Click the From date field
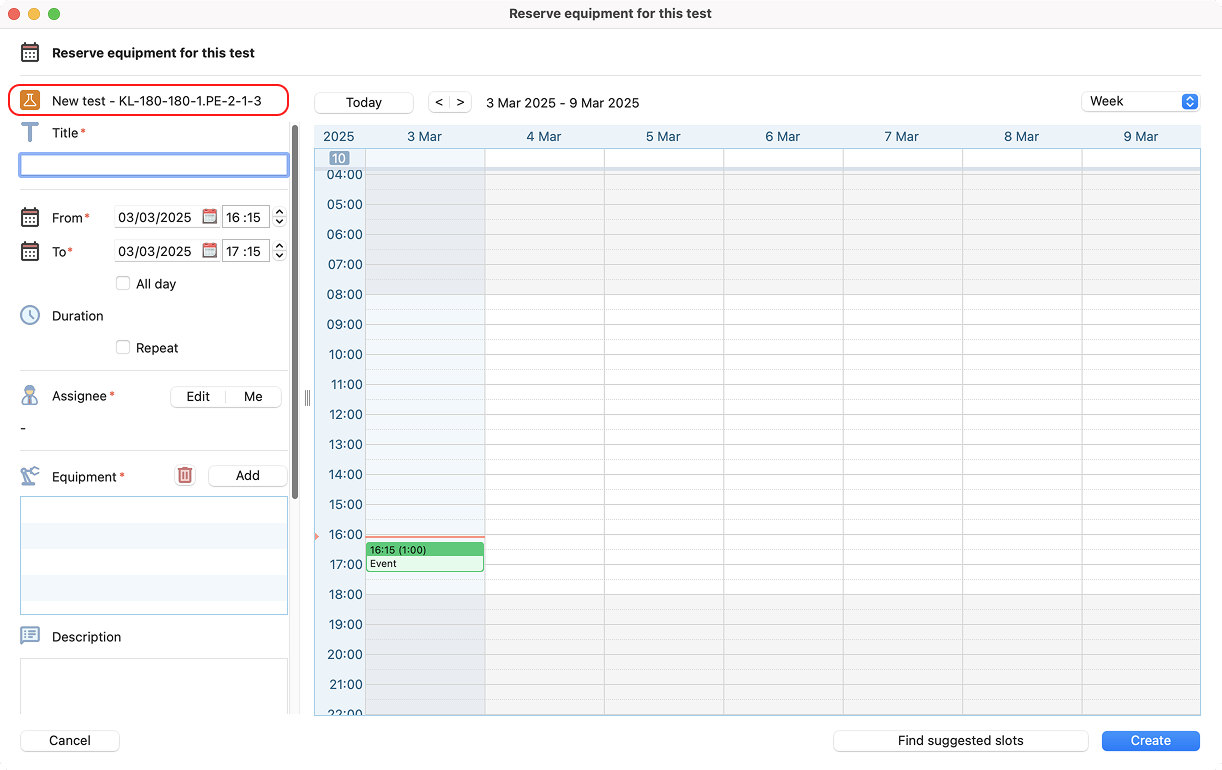 click(x=158, y=217)
